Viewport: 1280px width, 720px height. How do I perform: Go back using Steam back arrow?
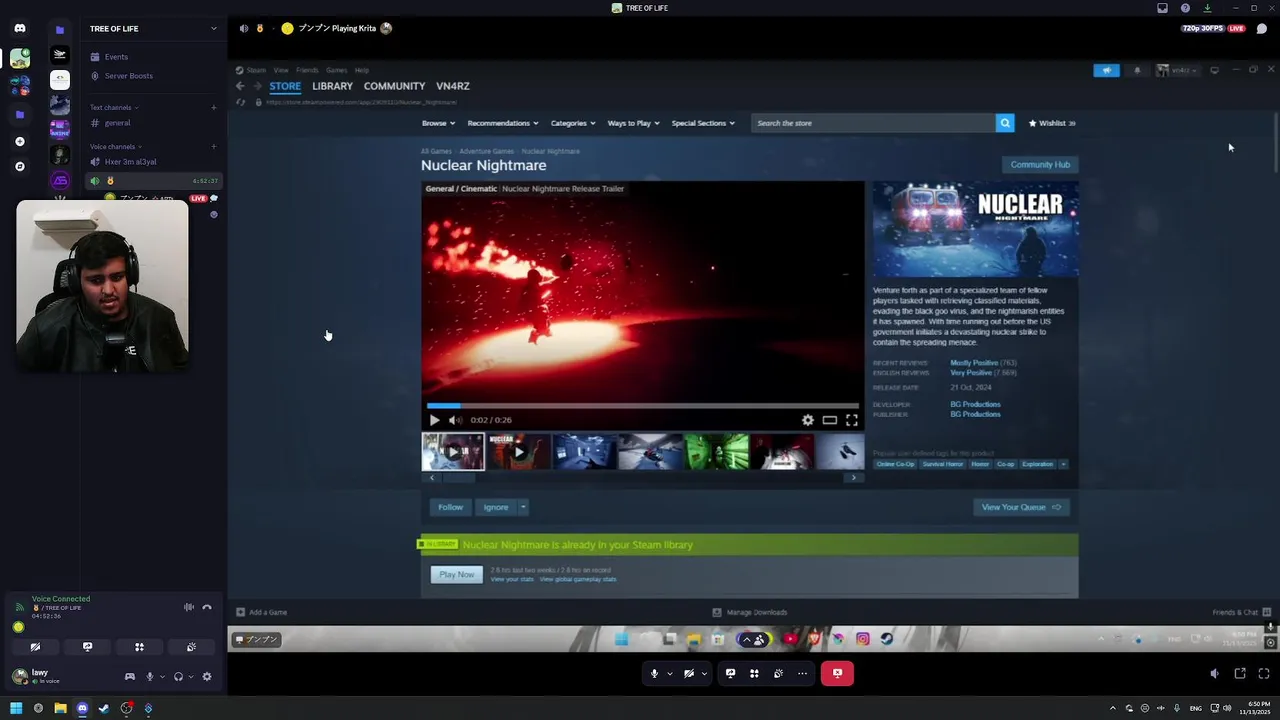[240, 86]
